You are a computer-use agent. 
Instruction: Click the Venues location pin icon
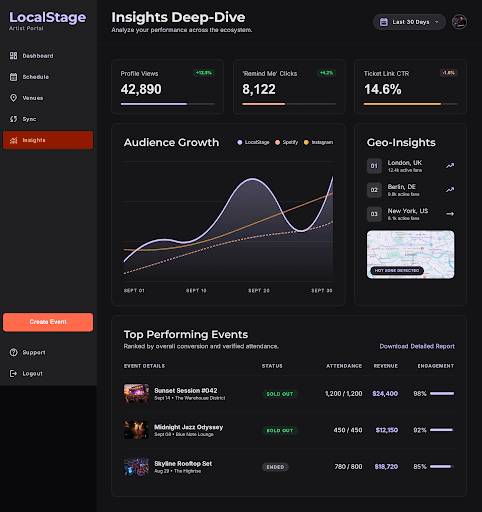point(13,98)
